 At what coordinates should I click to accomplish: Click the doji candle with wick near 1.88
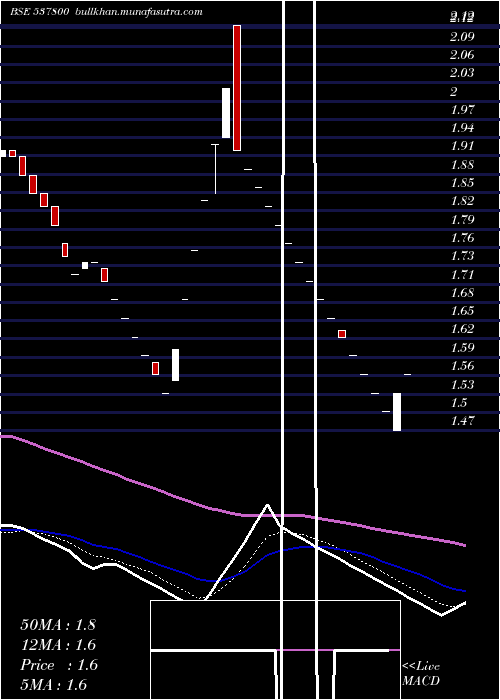215,169
